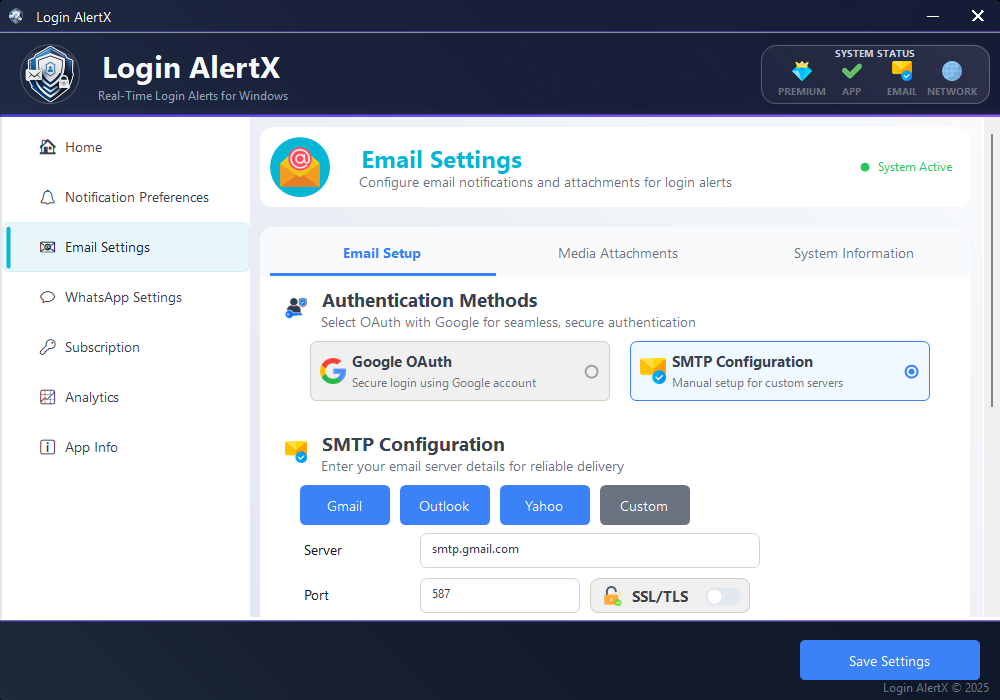Click the App Info icon

47,447
